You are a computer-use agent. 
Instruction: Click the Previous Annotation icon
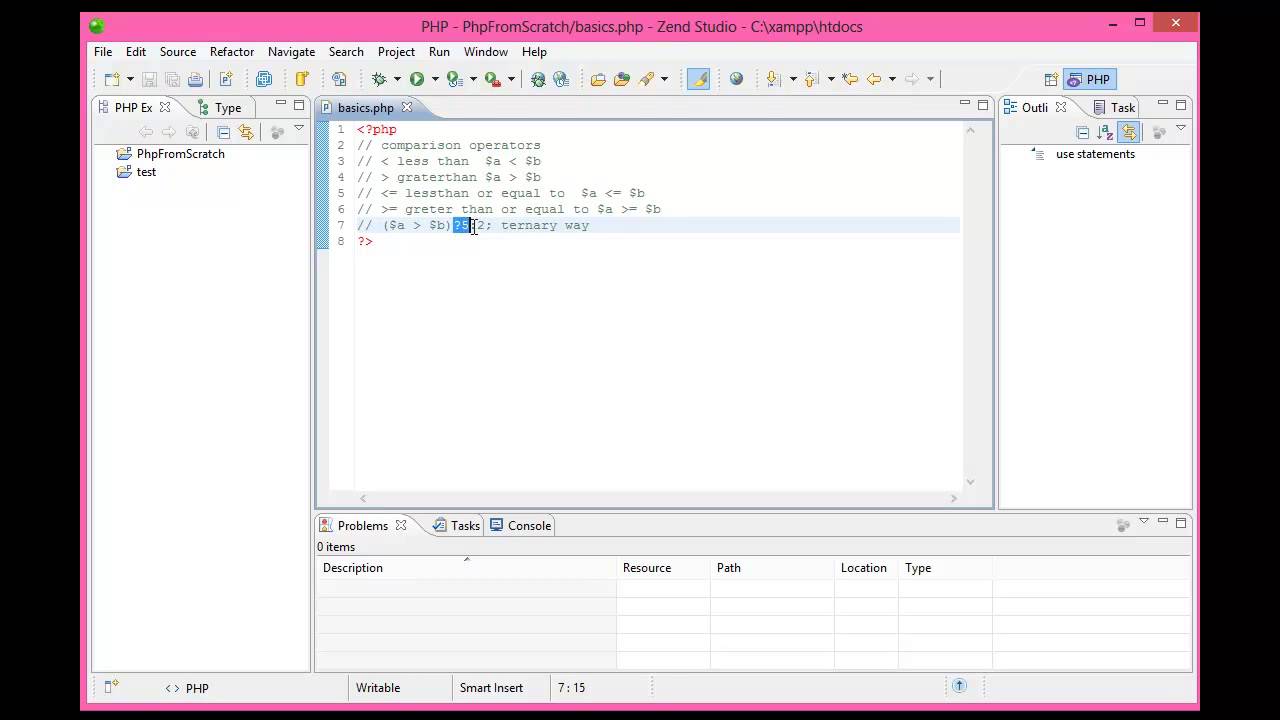[811, 79]
